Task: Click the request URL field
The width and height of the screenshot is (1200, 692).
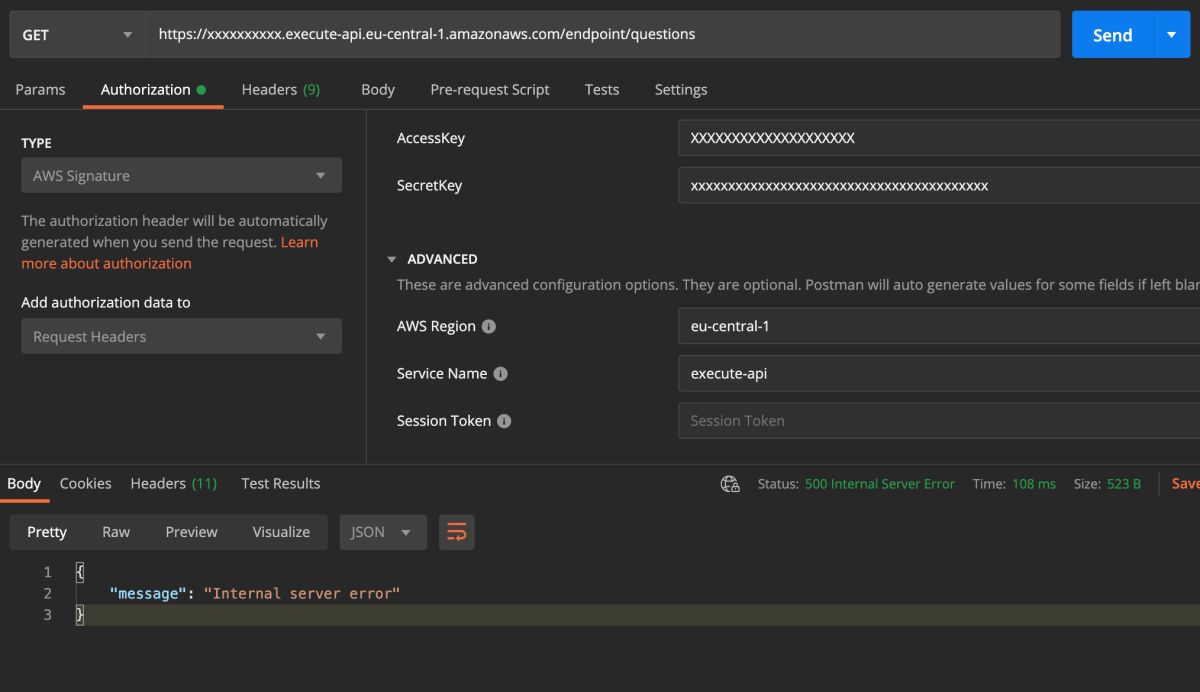Action: (603, 35)
